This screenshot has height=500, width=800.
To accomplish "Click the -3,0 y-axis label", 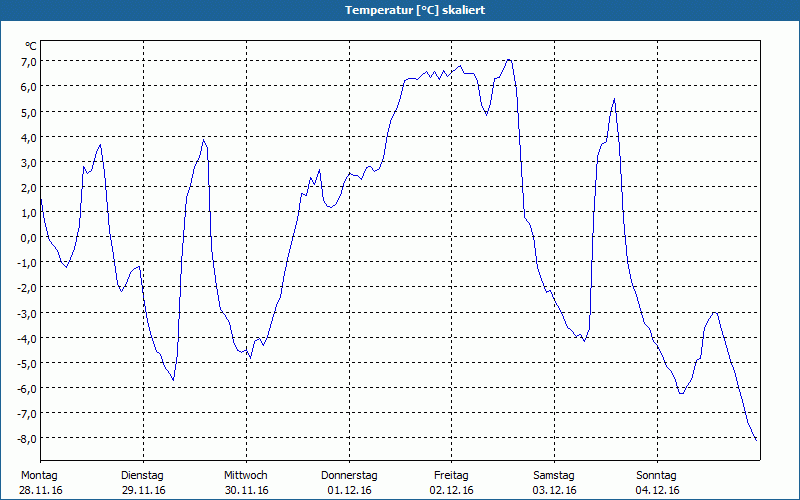I will [x=28, y=313].
